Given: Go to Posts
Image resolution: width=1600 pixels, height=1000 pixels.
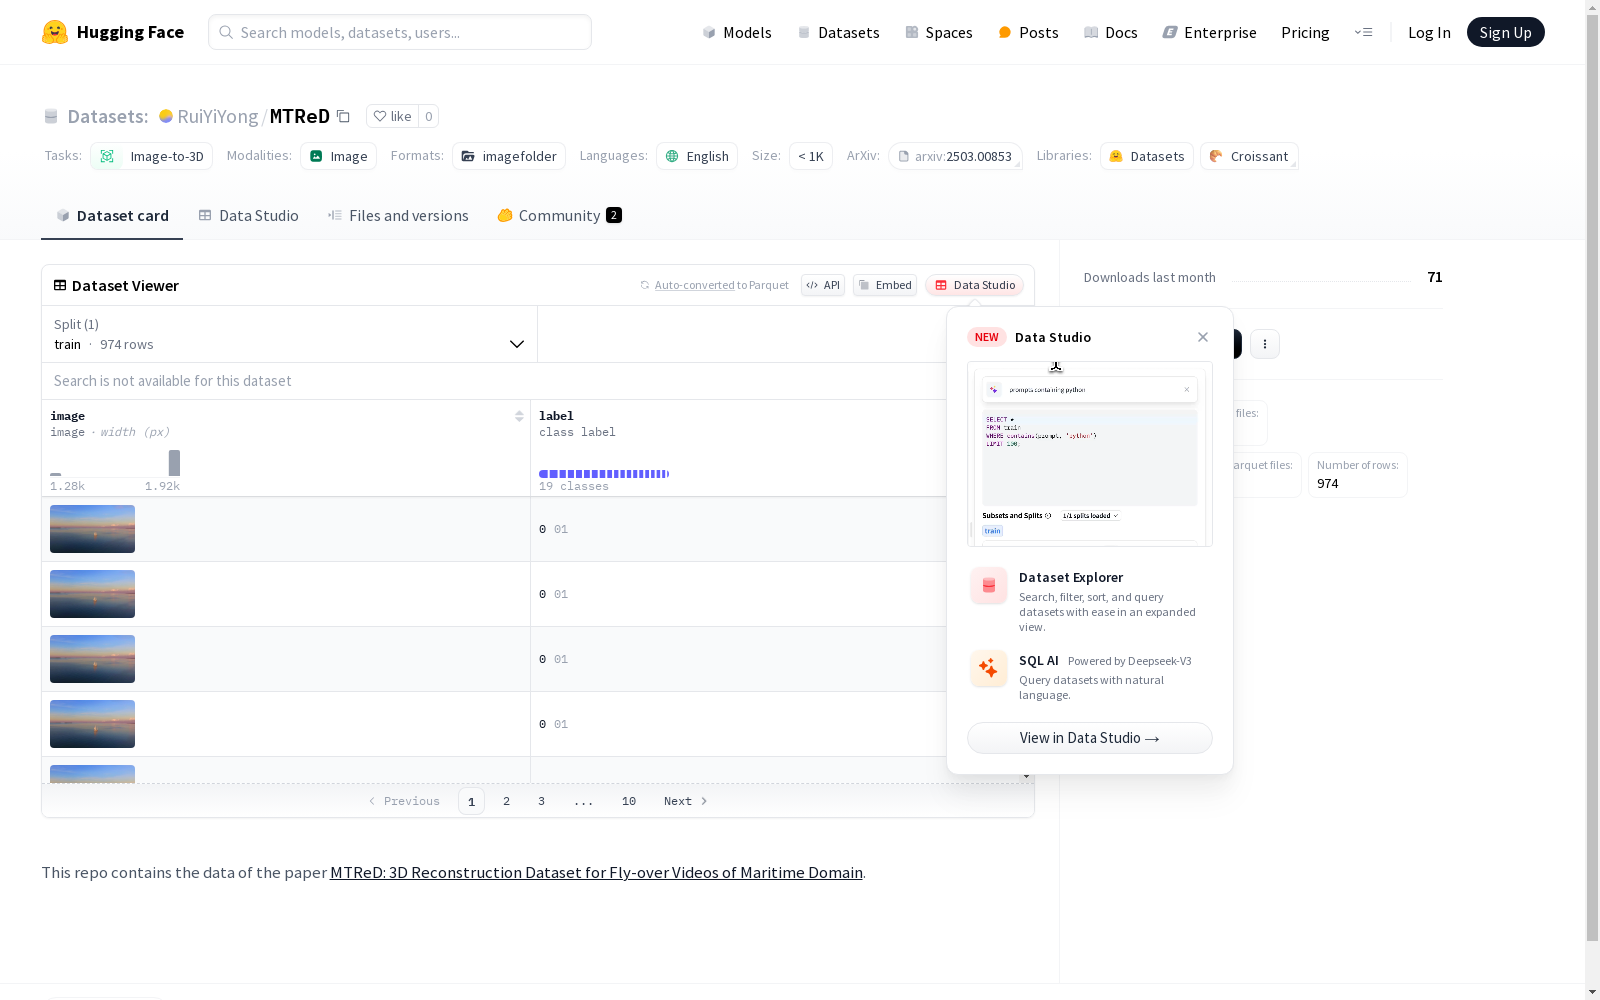Looking at the screenshot, I should pyautogui.click(x=1028, y=32).
